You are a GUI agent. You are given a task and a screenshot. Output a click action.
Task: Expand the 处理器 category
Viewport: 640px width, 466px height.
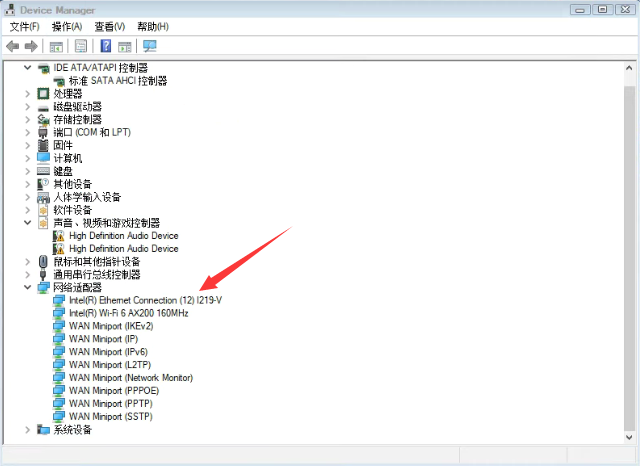[28, 93]
